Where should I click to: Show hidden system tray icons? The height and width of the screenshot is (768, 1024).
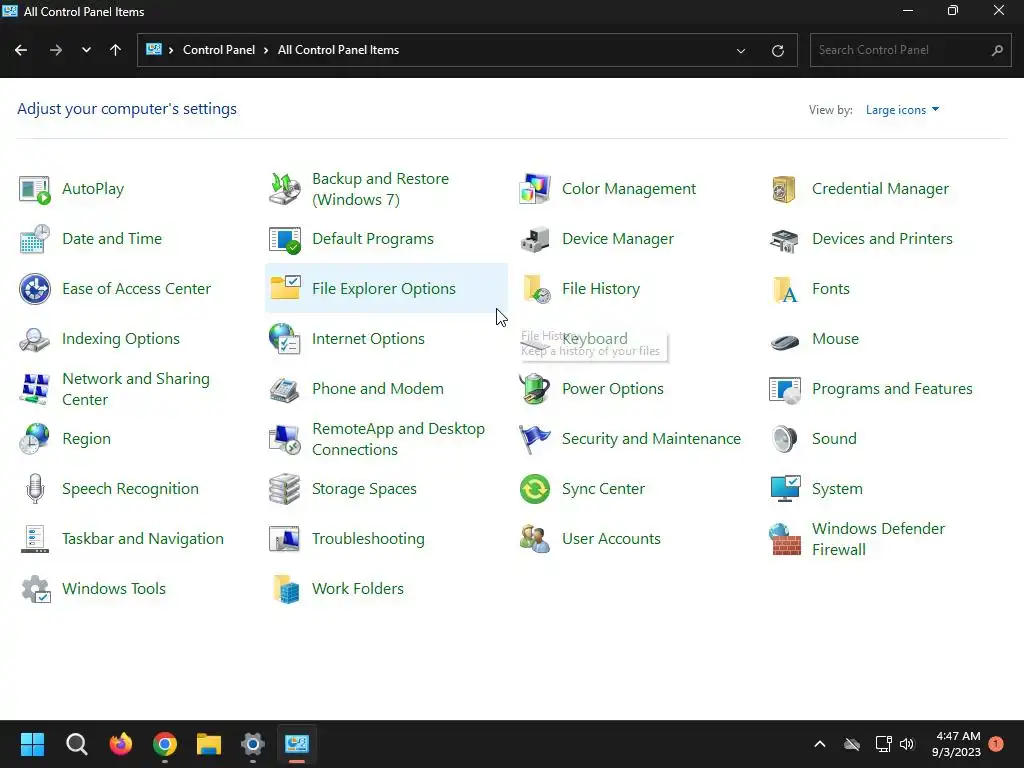820,744
